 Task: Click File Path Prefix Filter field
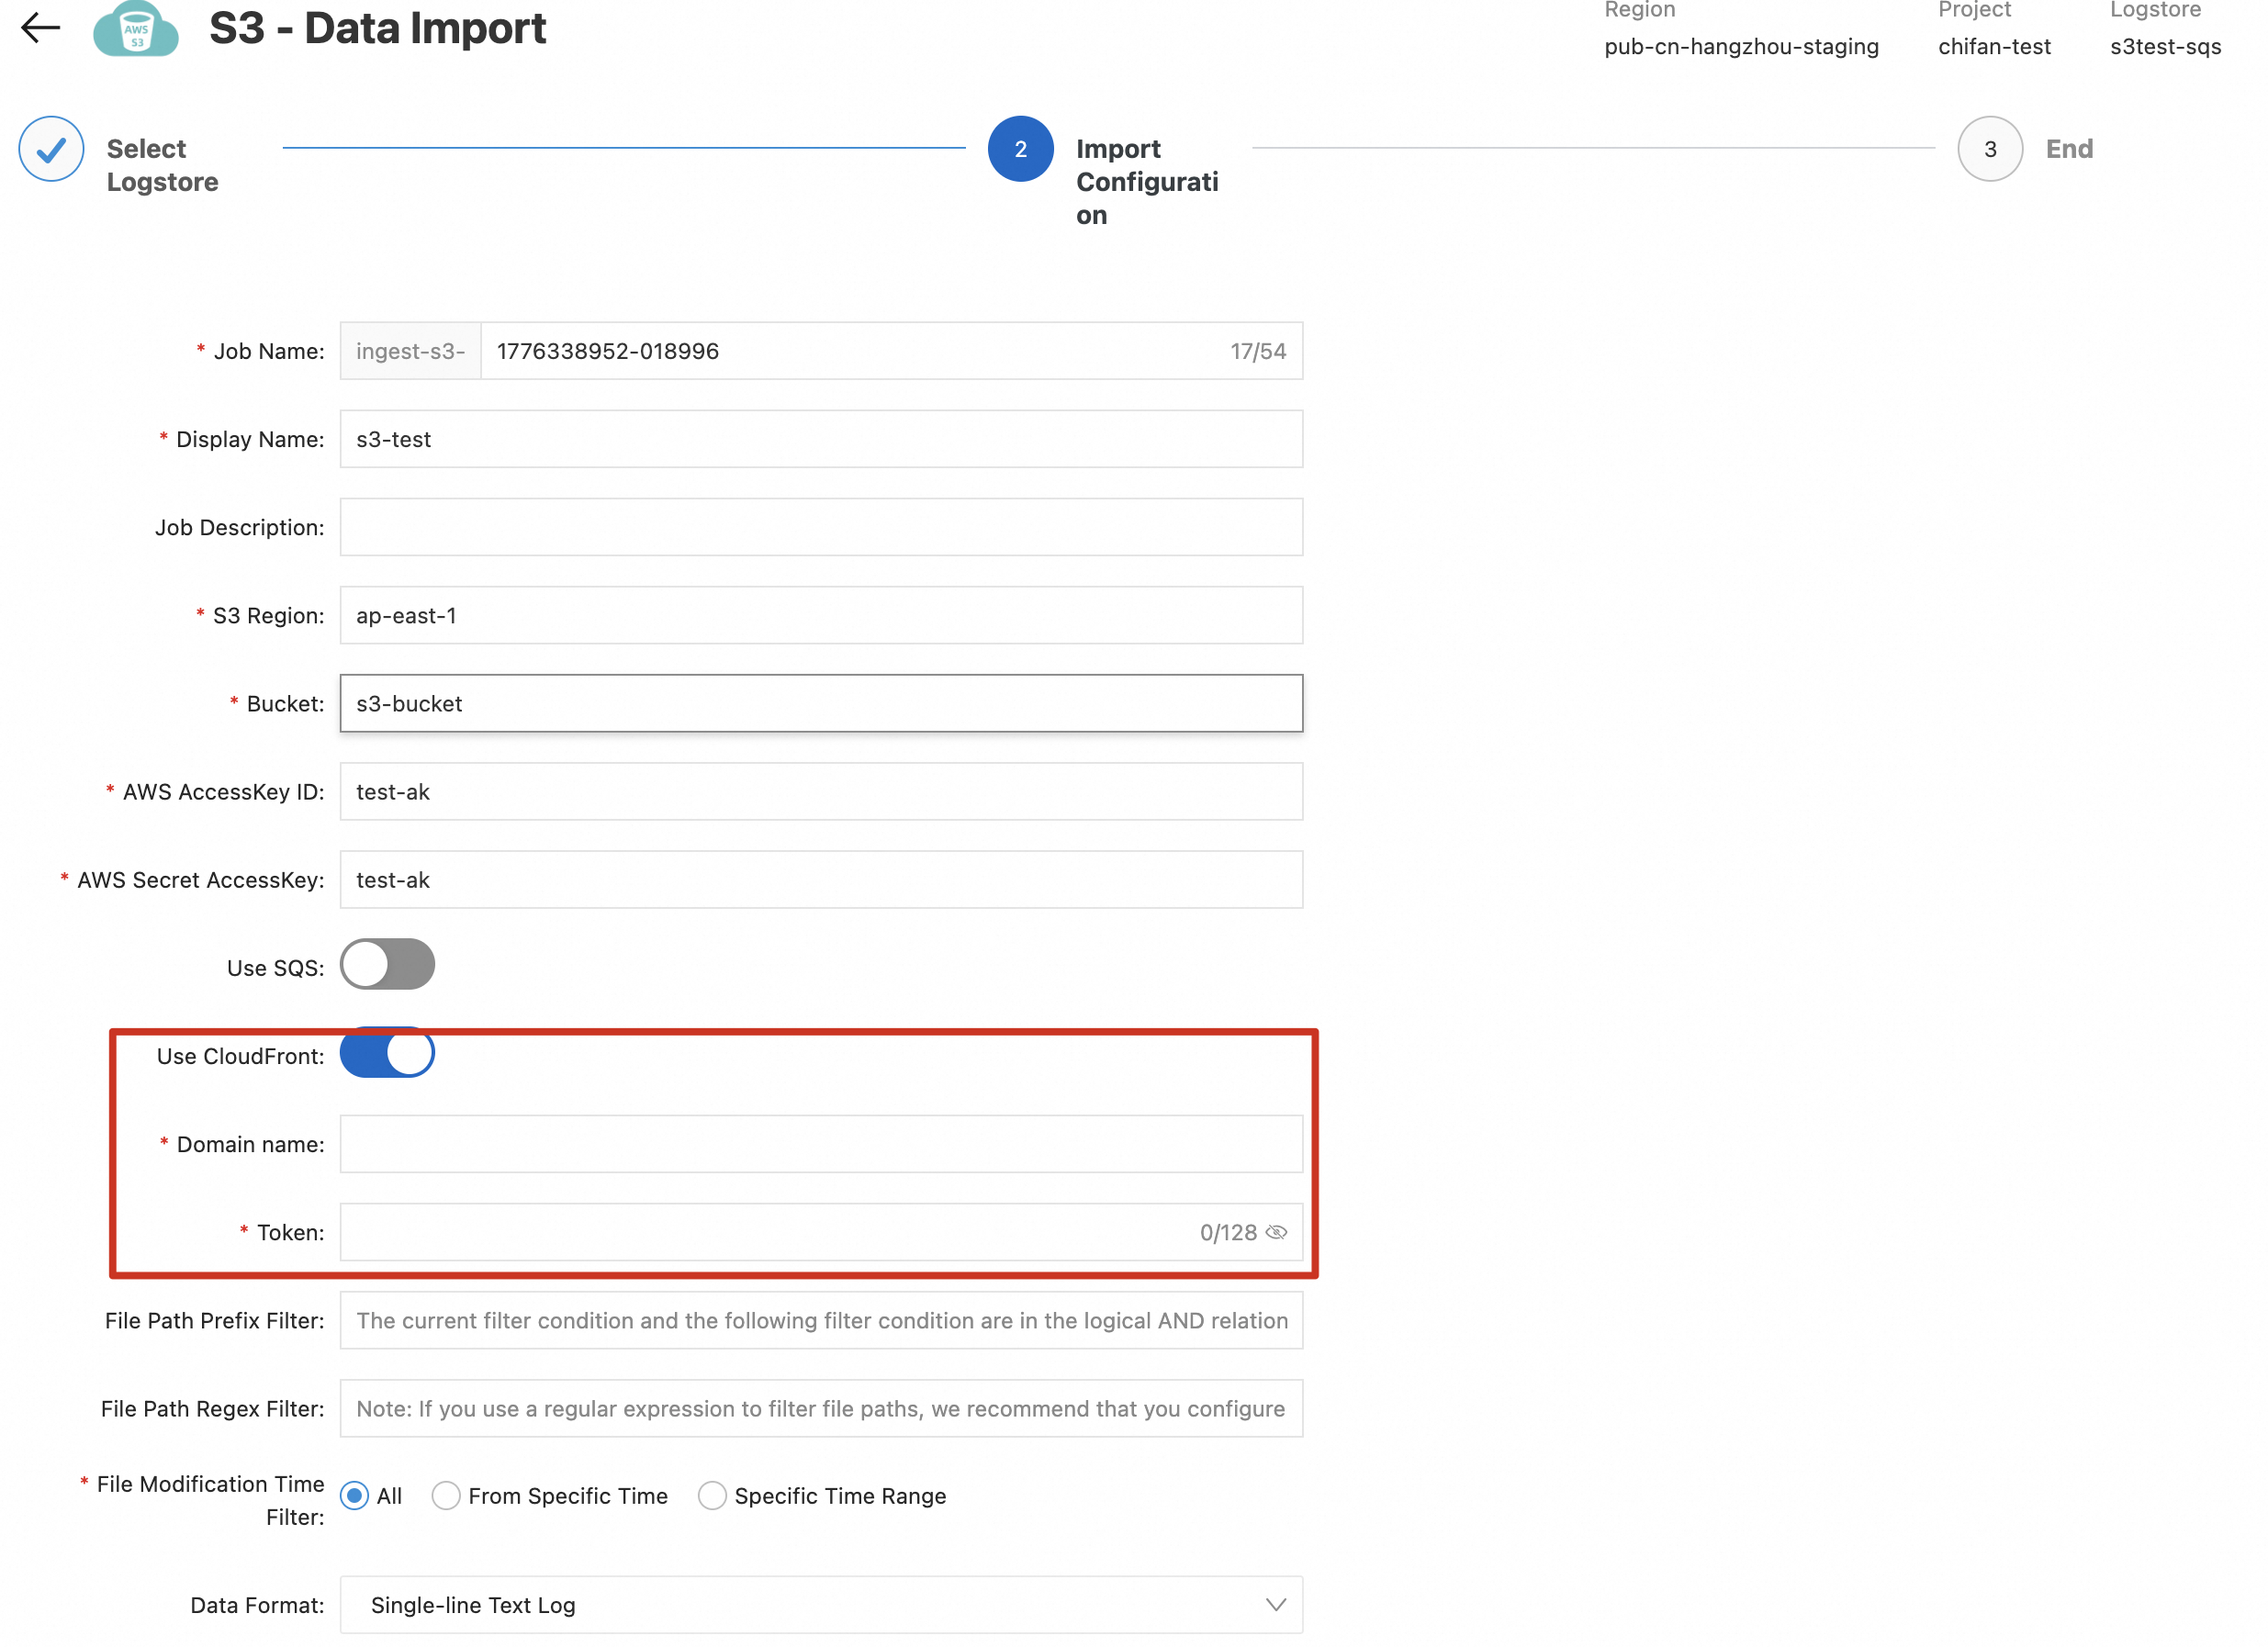[x=820, y=1321]
